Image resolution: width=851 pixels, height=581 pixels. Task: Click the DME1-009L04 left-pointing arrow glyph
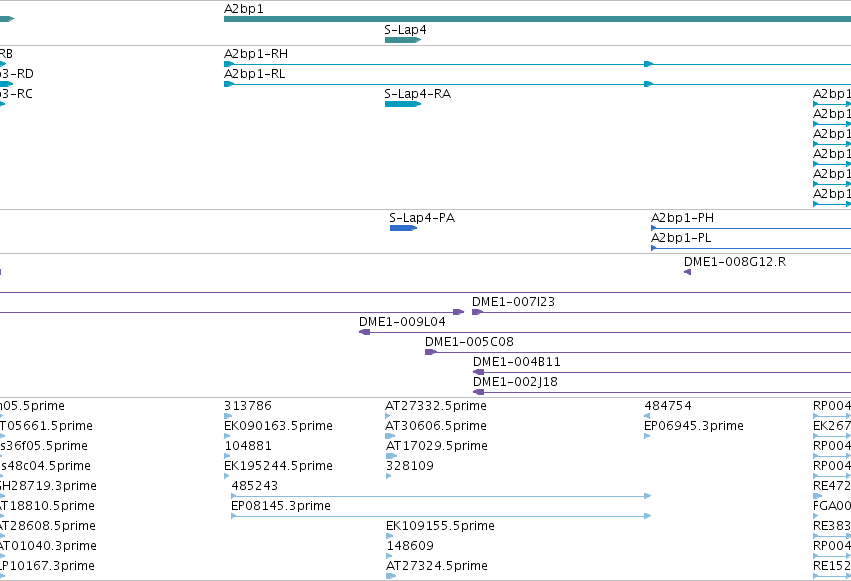click(364, 332)
